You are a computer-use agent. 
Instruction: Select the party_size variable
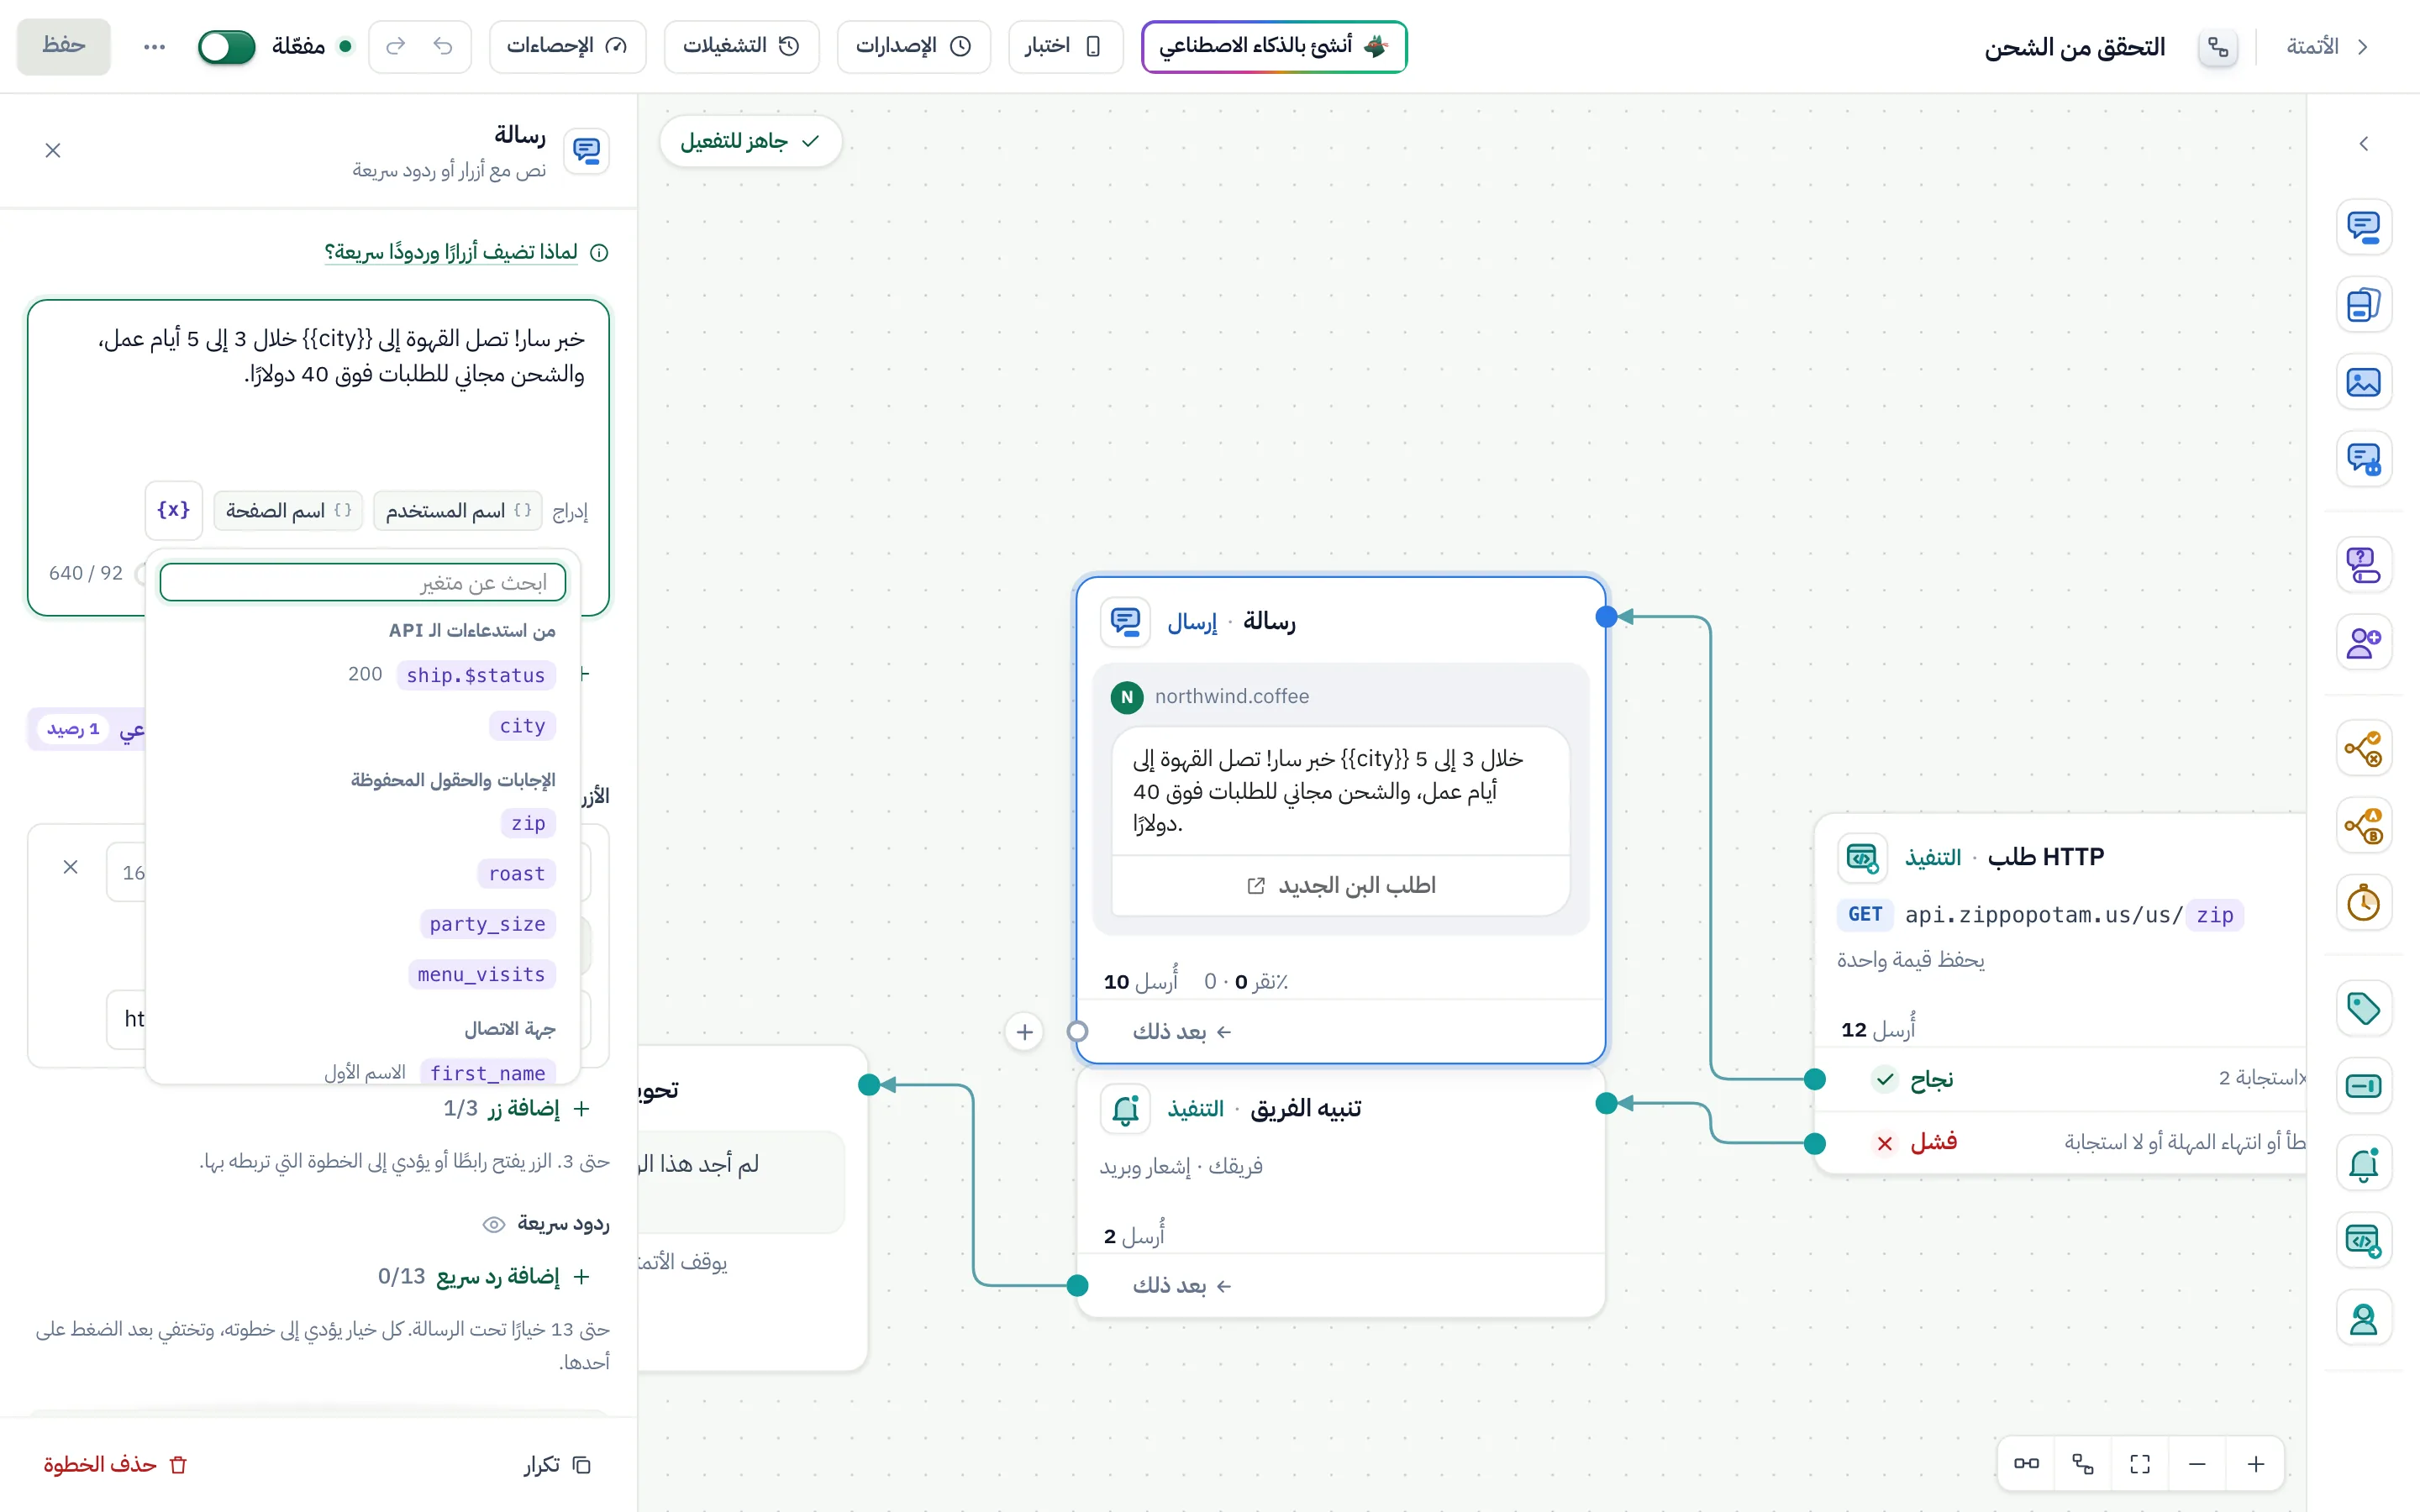[x=487, y=924]
